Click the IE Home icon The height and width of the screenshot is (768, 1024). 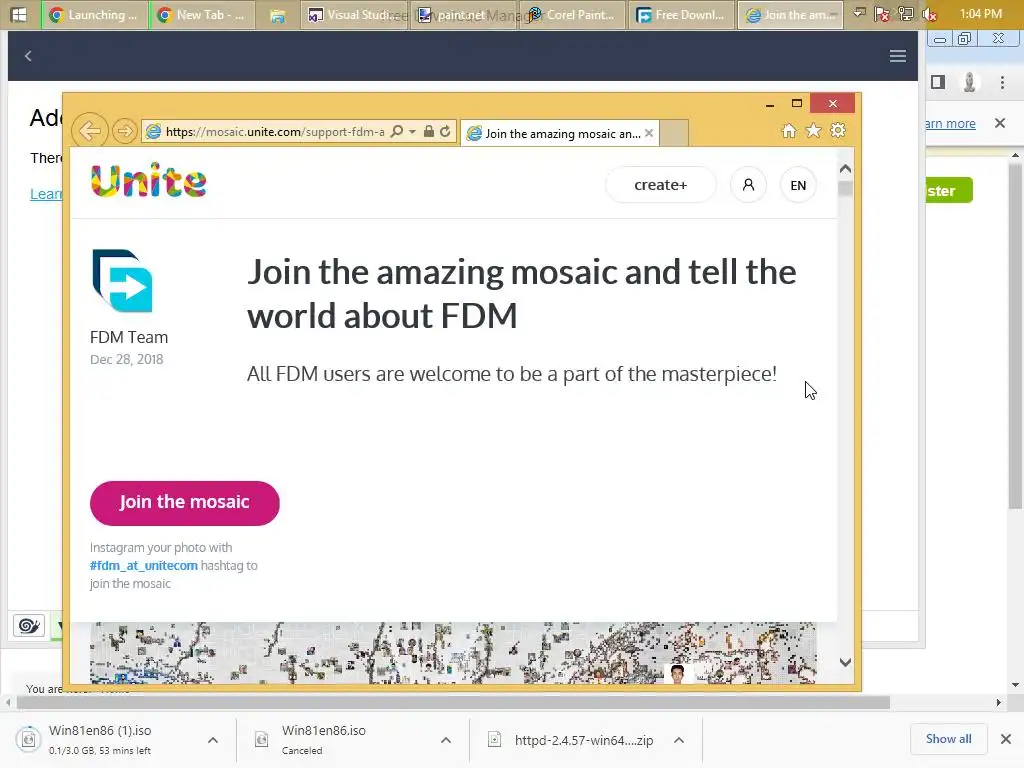click(789, 131)
